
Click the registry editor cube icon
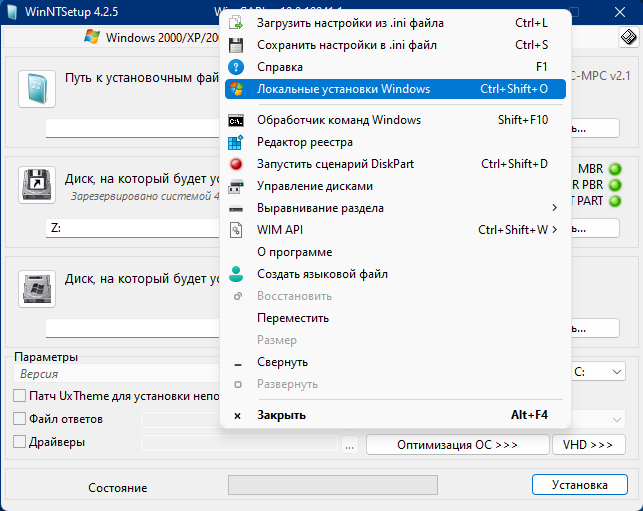point(236,142)
